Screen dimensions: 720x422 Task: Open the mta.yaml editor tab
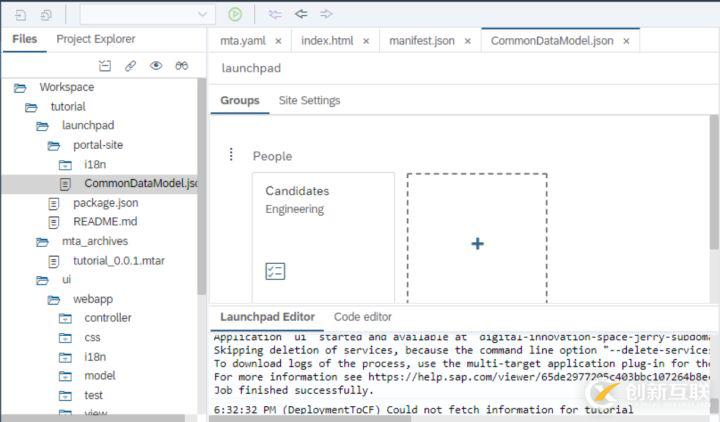242,41
